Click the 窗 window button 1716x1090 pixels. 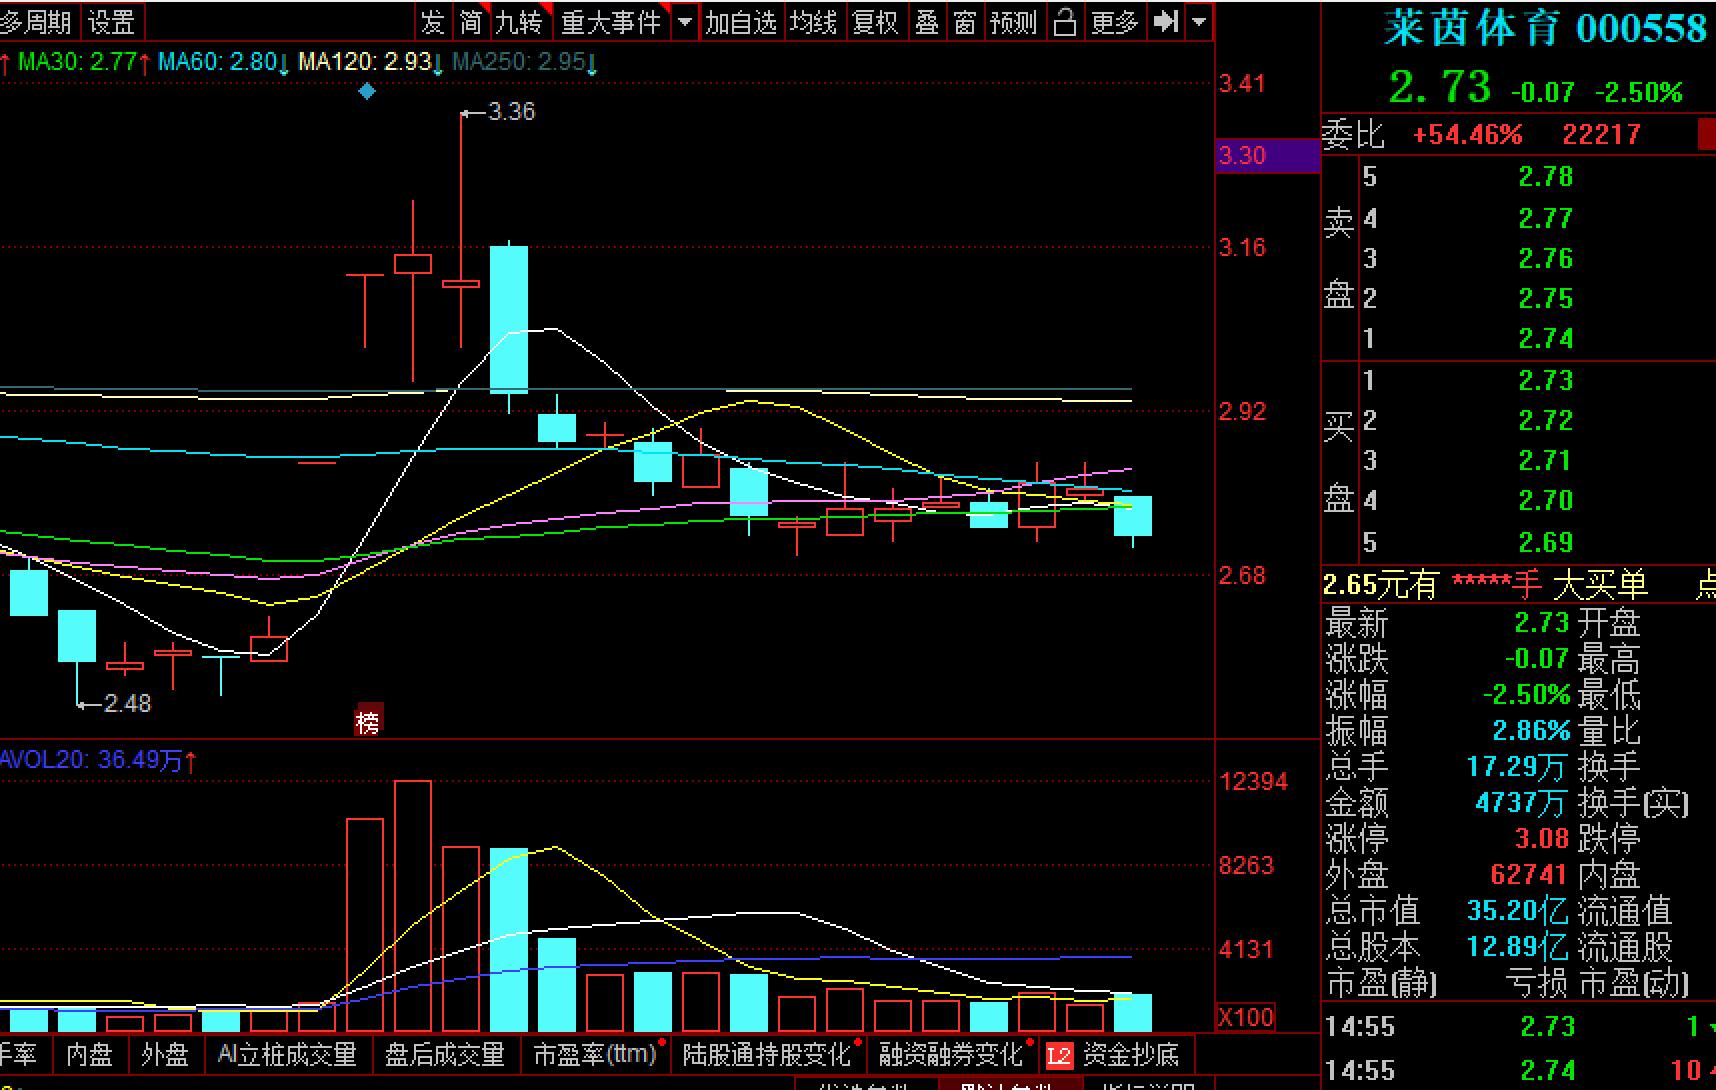pyautogui.click(x=965, y=21)
